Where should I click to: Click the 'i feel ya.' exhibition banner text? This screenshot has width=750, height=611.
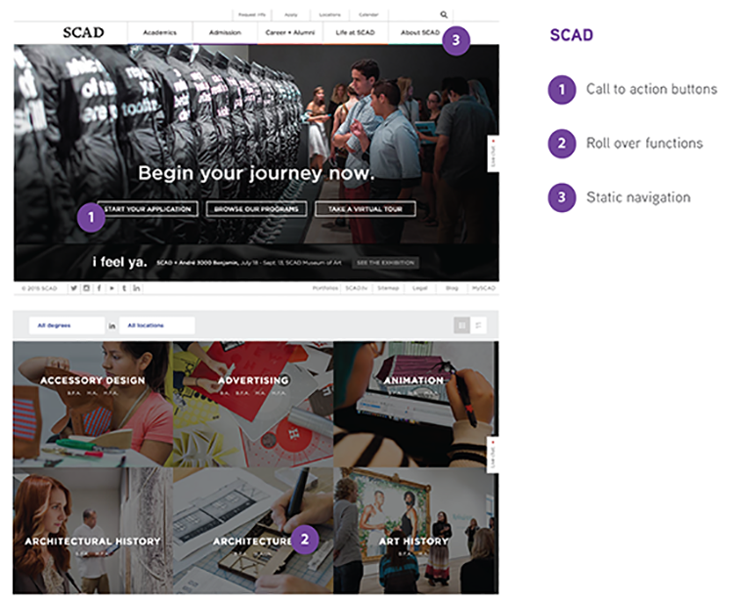pos(120,262)
